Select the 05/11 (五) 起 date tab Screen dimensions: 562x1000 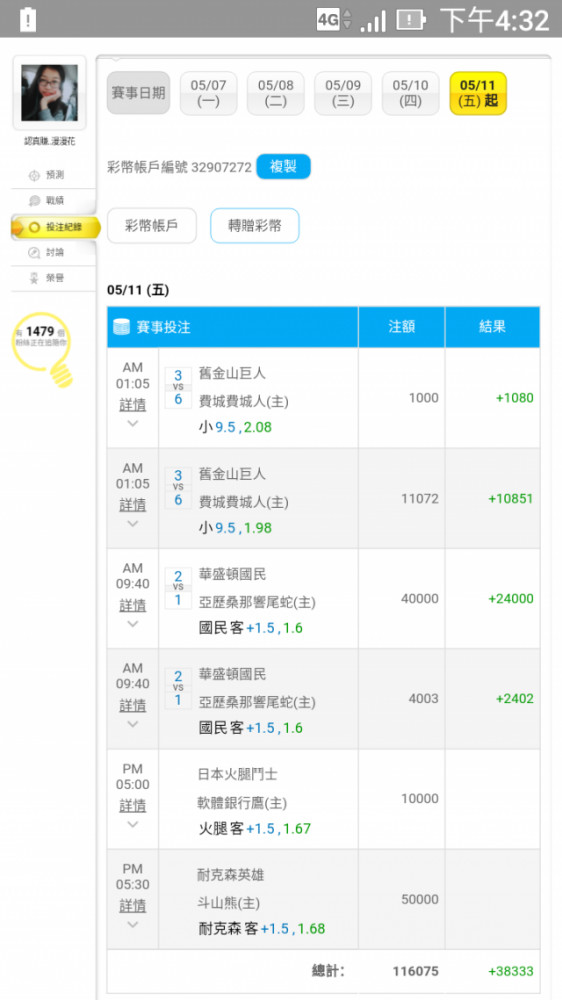(x=478, y=93)
